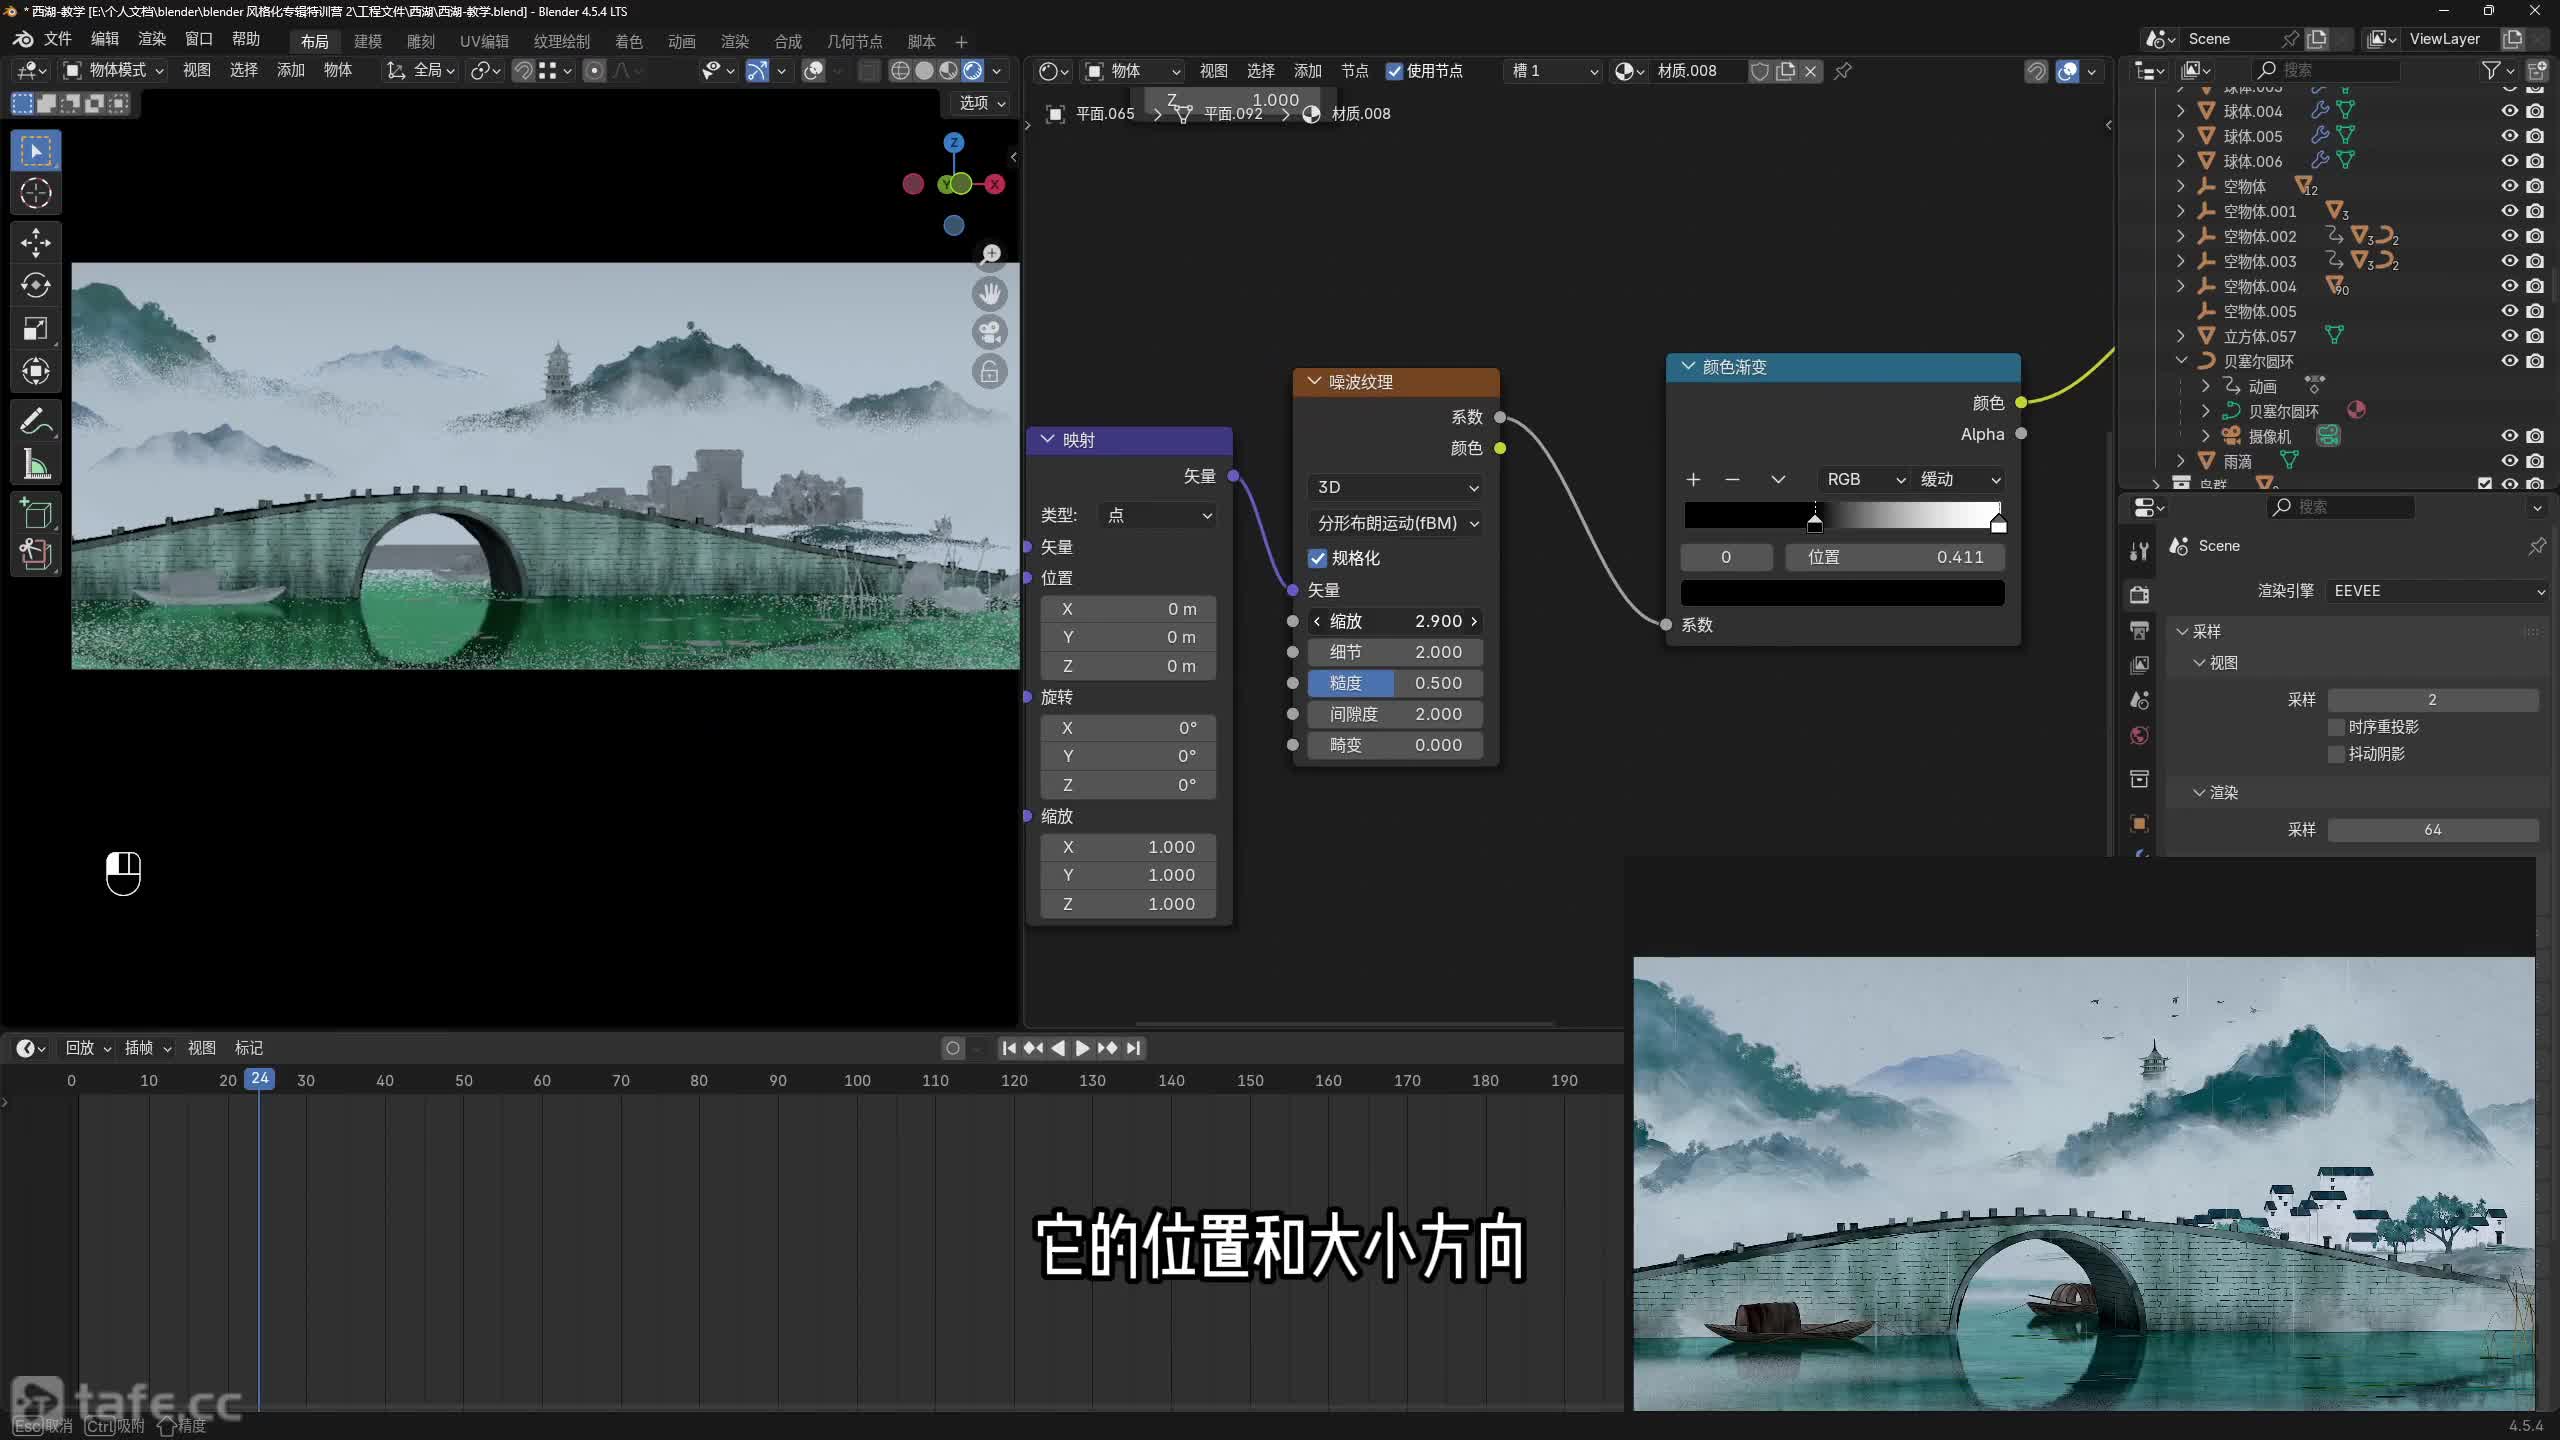Select the Move tool in viewport toolbar
This screenshot has height=1440, width=2560.
(x=36, y=242)
